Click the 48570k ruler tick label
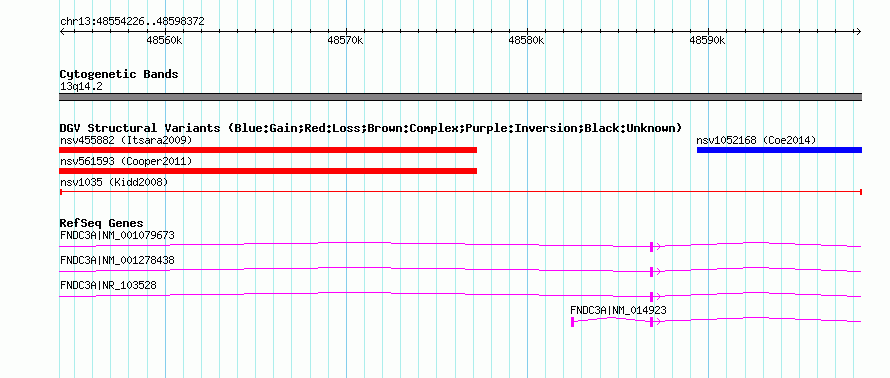Image resolution: width=890 pixels, height=378 pixels. (345, 41)
